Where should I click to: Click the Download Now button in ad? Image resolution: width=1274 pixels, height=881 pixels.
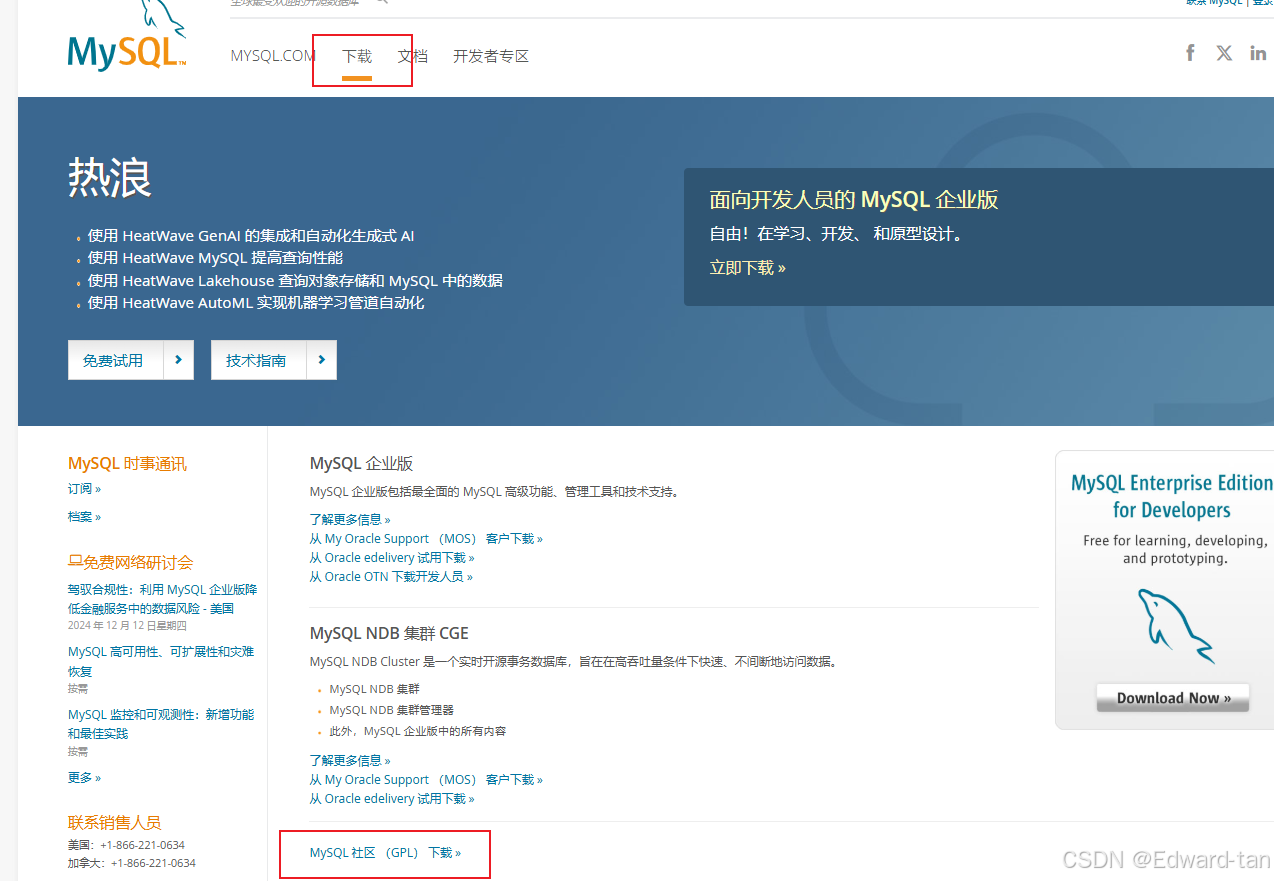tap(1173, 698)
